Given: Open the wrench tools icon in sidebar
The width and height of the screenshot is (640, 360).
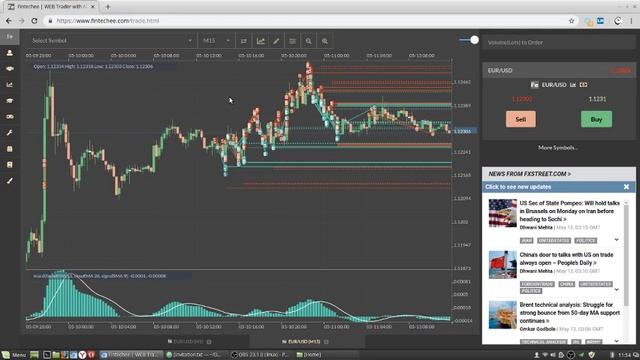Looking at the screenshot, I should point(9,133).
